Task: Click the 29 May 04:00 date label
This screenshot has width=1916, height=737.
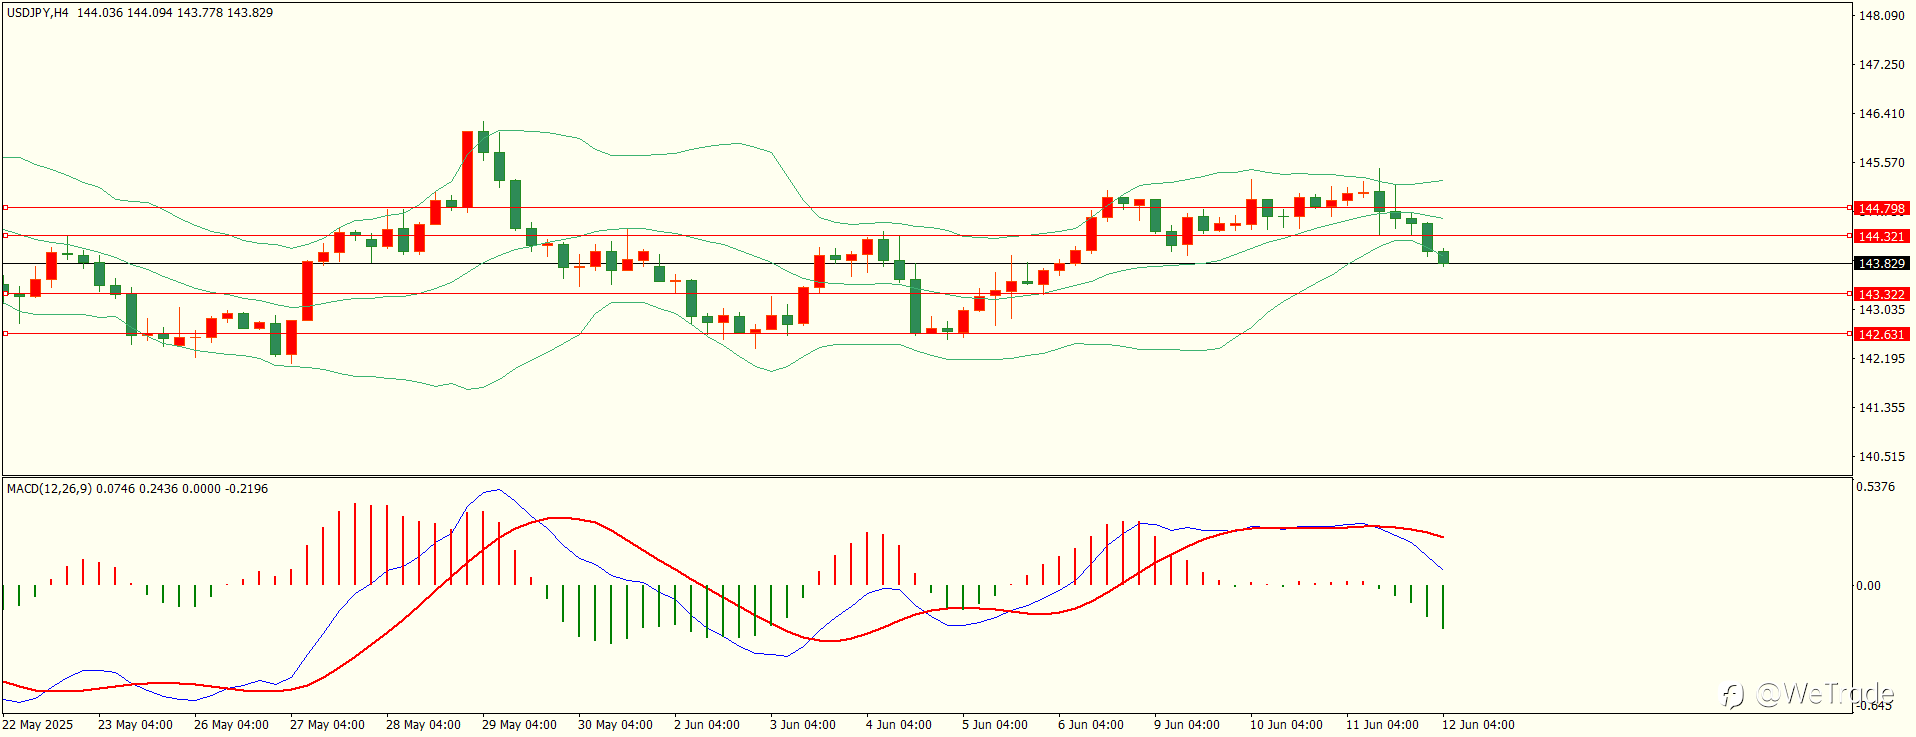Action: point(519,725)
